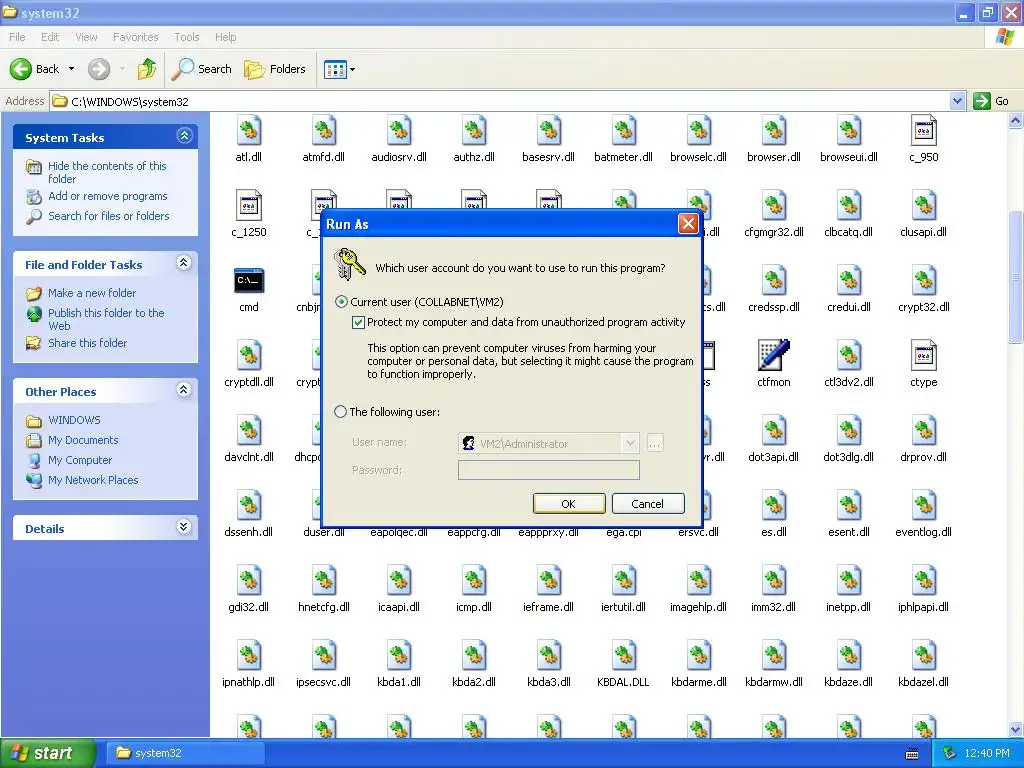
Task: Open Add or remove programs
Action: pos(108,196)
